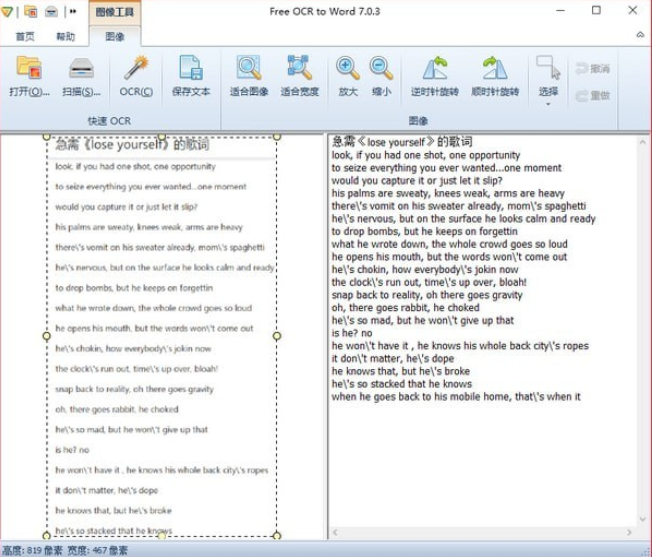
Task: Collapse the ribbon with the up arrow
Action: pyautogui.click(x=640, y=35)
